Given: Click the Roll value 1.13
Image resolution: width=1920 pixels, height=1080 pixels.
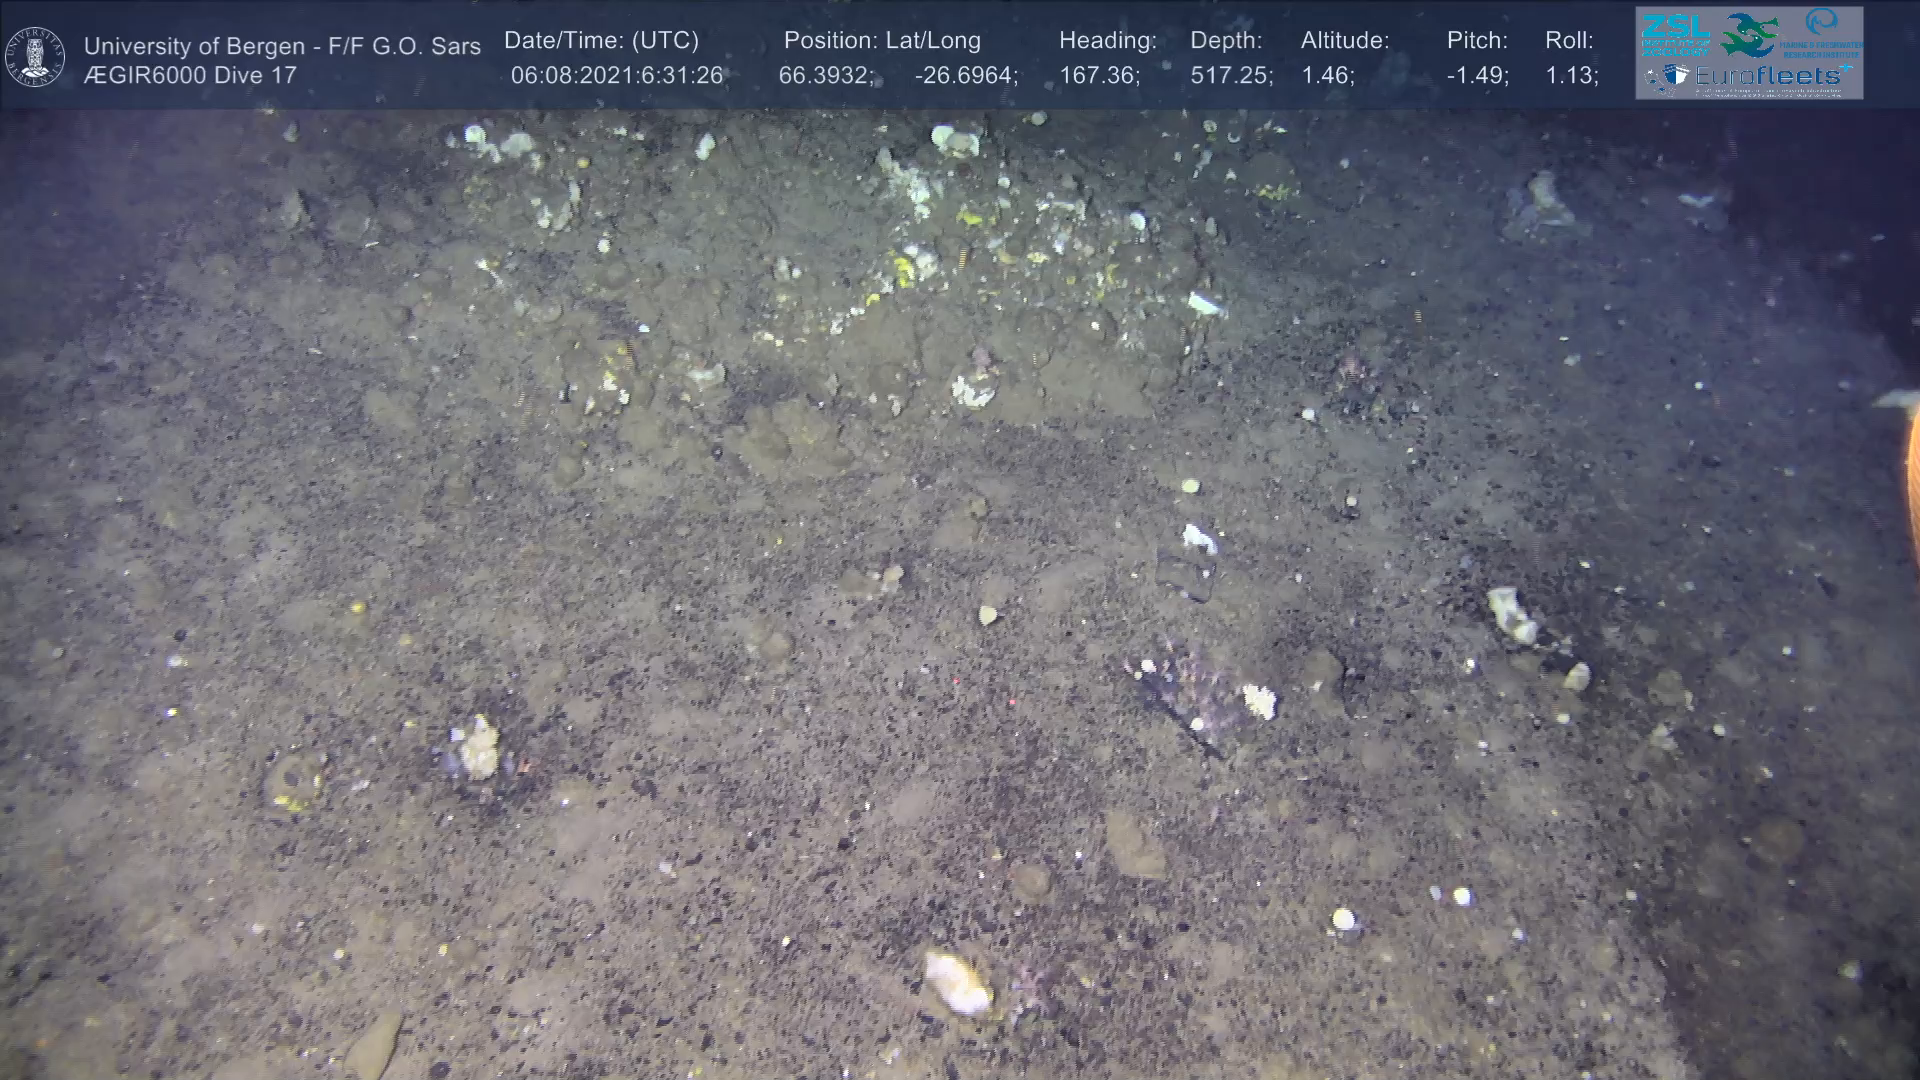Looking at the screenshot, I should [x=1570, y=76].
